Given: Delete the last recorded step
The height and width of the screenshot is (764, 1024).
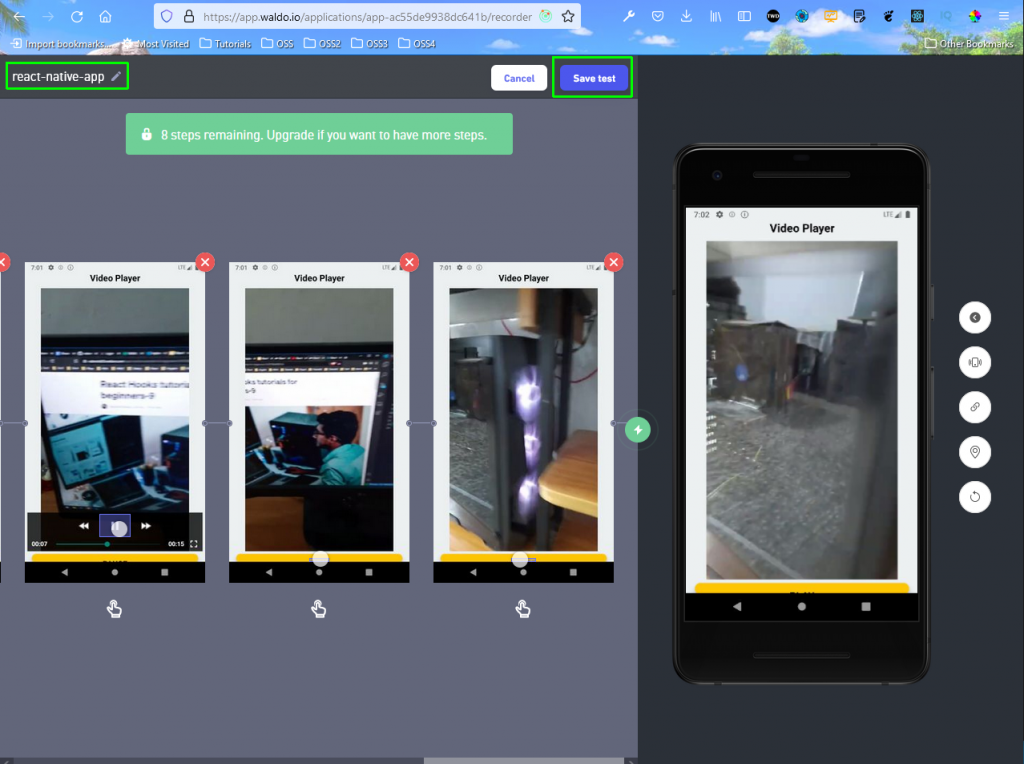Looking at the screenshot, I should (x=614, y=263).
